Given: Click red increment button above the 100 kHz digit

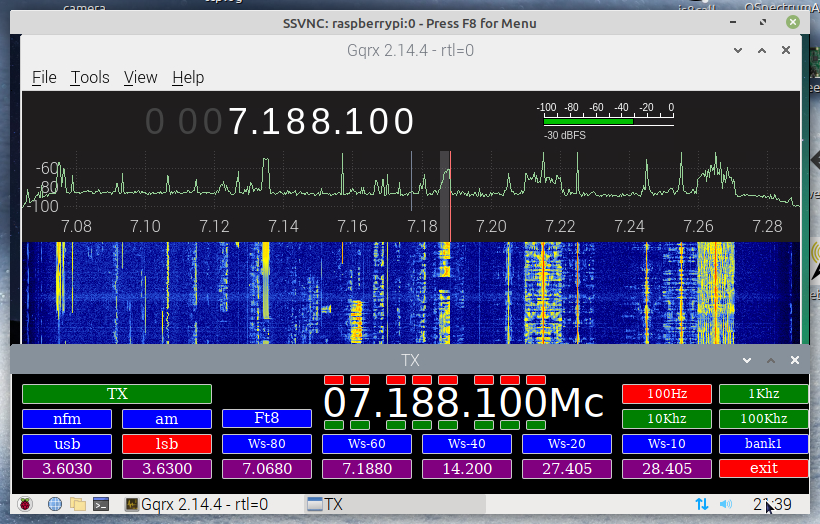Looking at the screenshot, I should [x=396, y=380].
